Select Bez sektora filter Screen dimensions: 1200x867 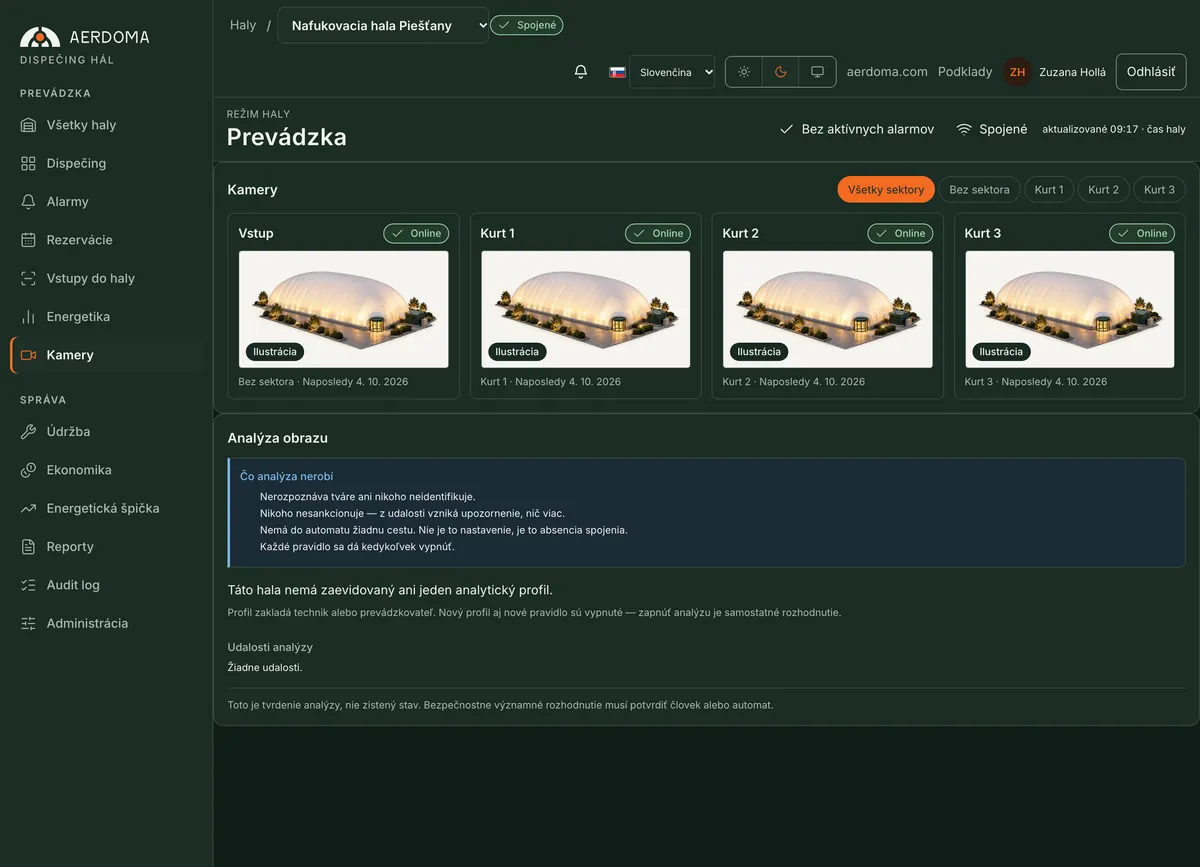pyautogui.click(x=979, y=189)
